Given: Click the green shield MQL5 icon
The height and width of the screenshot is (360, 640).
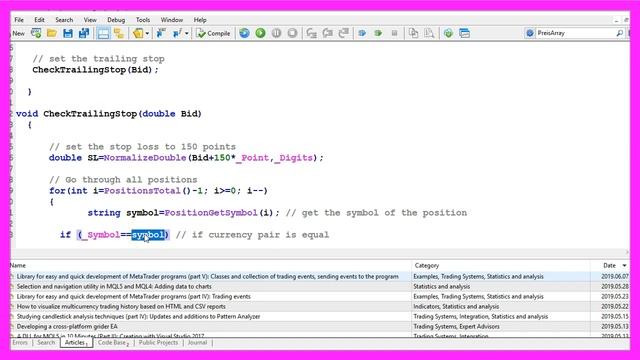Looking at the screenshot, I should (x=449, y=33).
